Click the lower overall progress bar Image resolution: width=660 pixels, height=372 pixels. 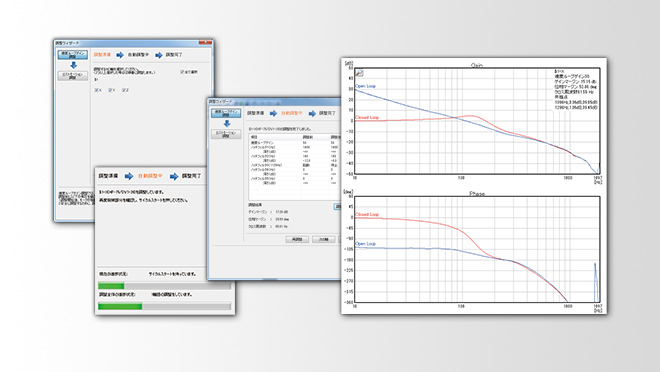tap(165, 306)
